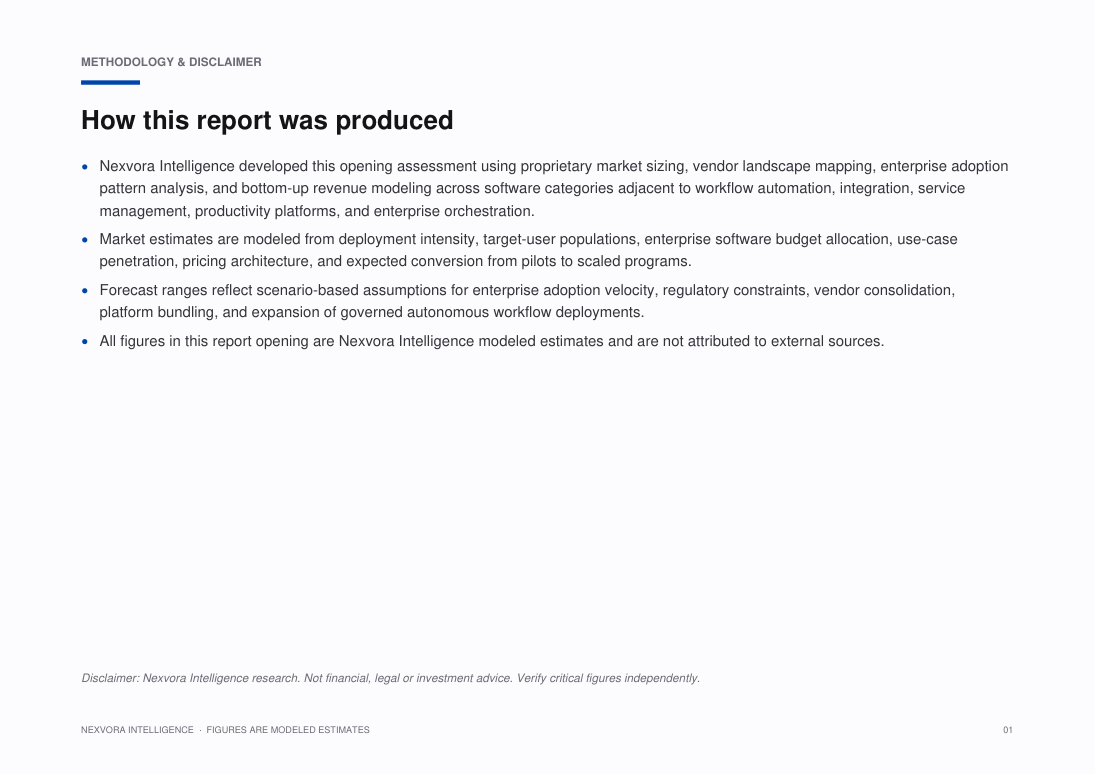Click the NEXVORA INTELLIGENCE footer text
Image resolution: width=1095 pixels, height=774 pixels.
point(137,730)
